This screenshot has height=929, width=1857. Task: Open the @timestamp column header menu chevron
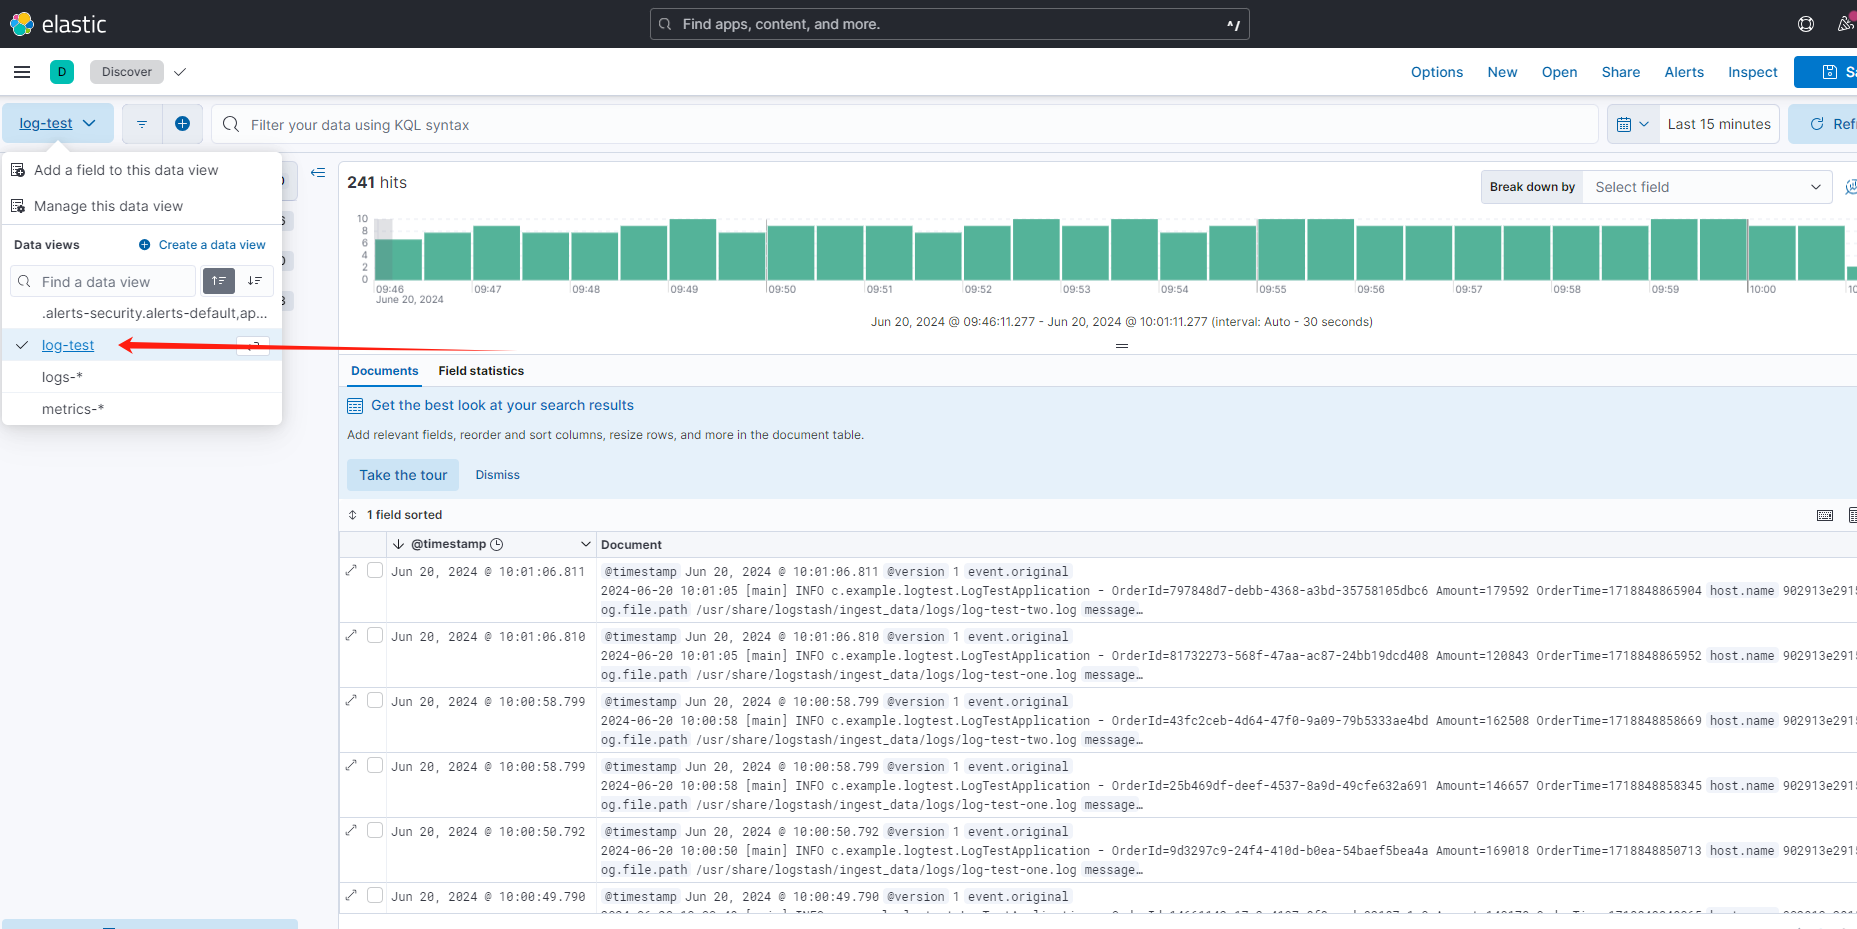tap(586, 544)
